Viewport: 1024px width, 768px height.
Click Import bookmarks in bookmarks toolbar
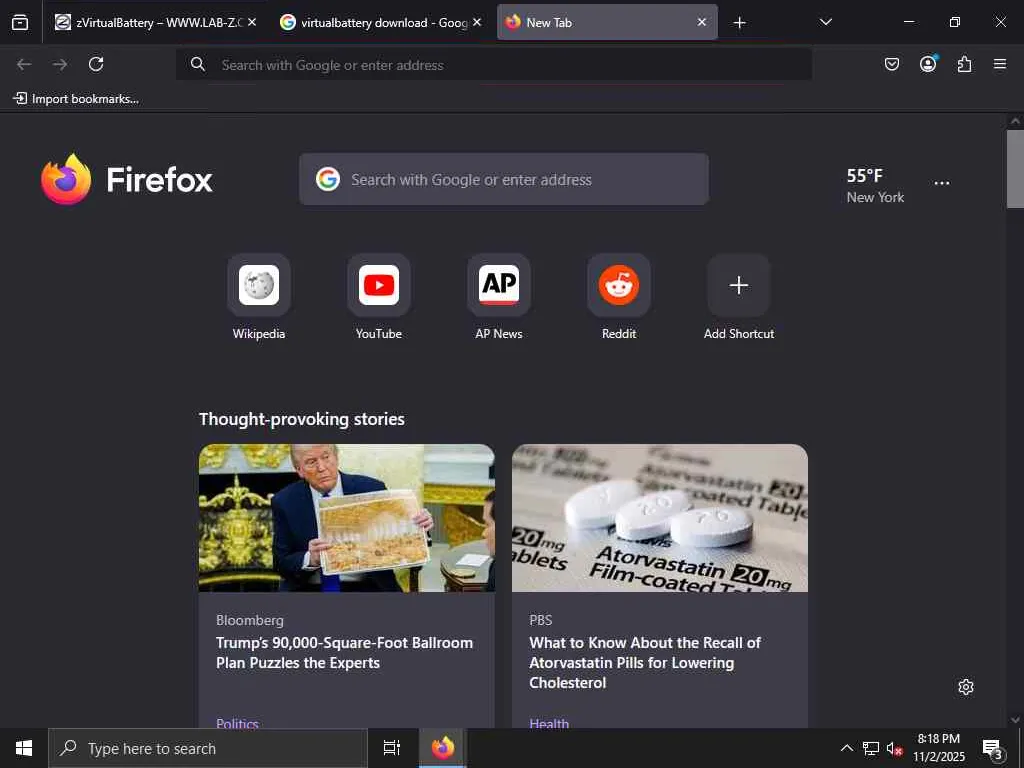tap(76, 99)
